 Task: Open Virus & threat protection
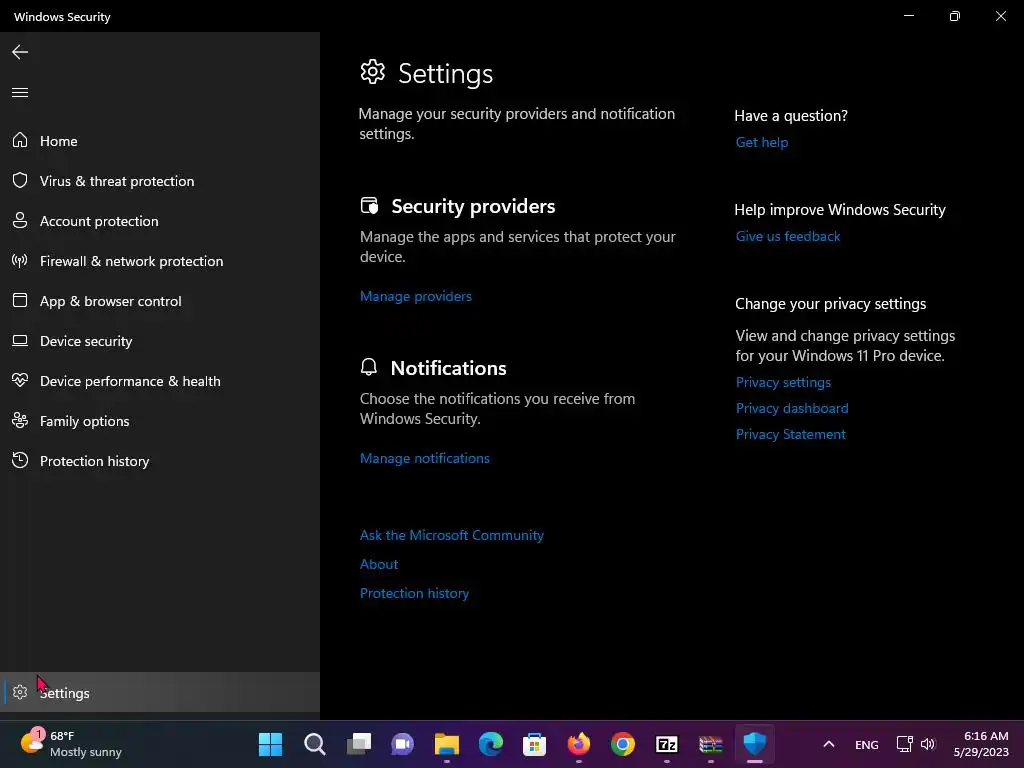pos(160,181)
